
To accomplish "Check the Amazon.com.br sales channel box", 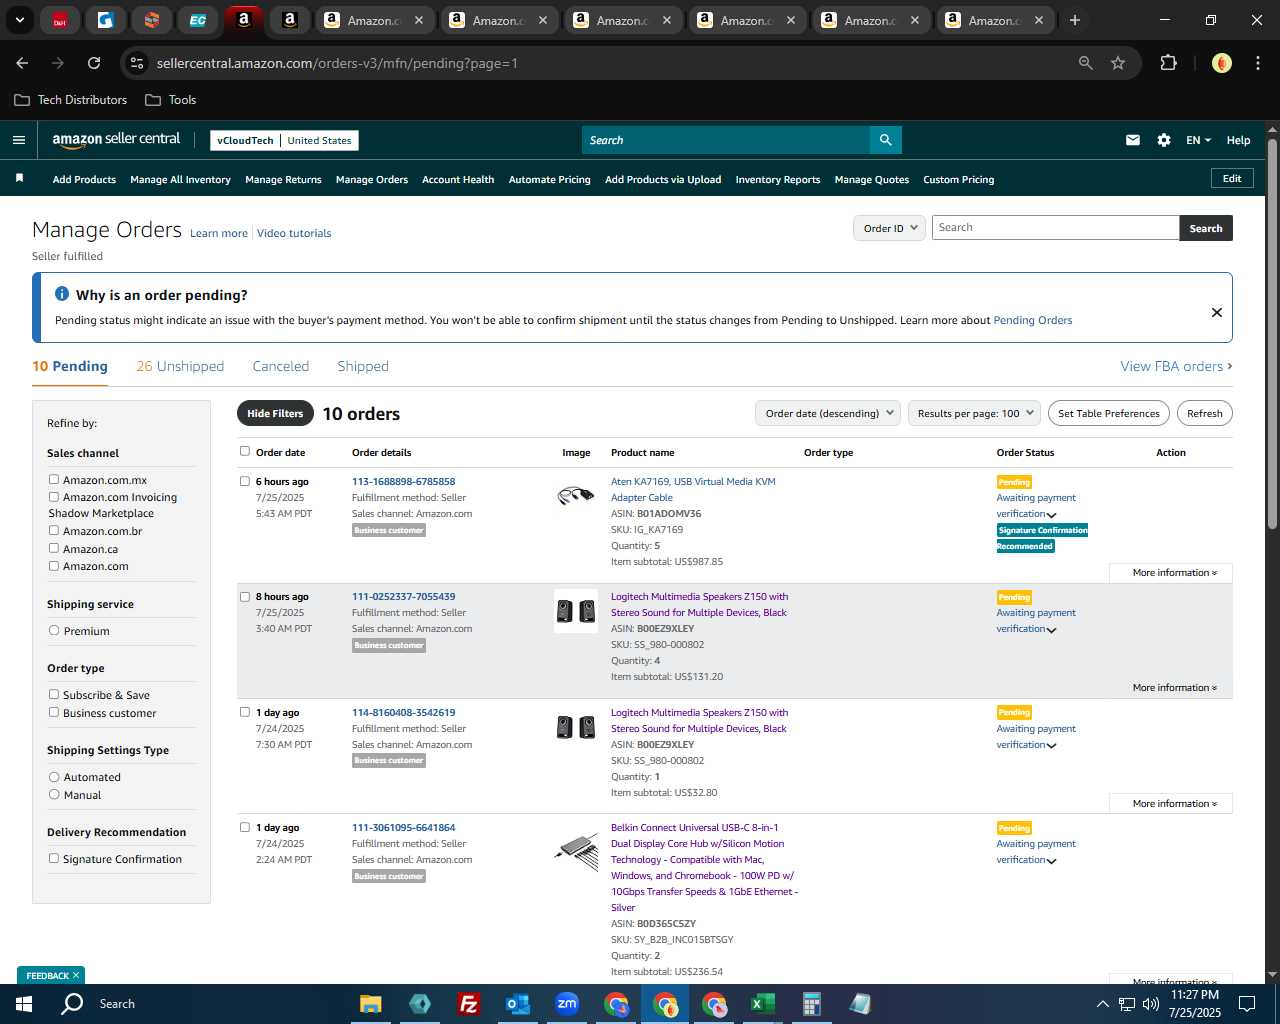I will (54, 530).
